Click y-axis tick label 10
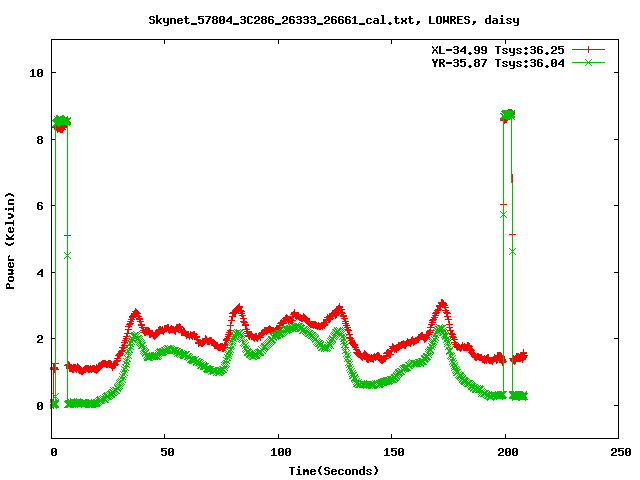Viewport: 640px width, 480px height. 36,73
